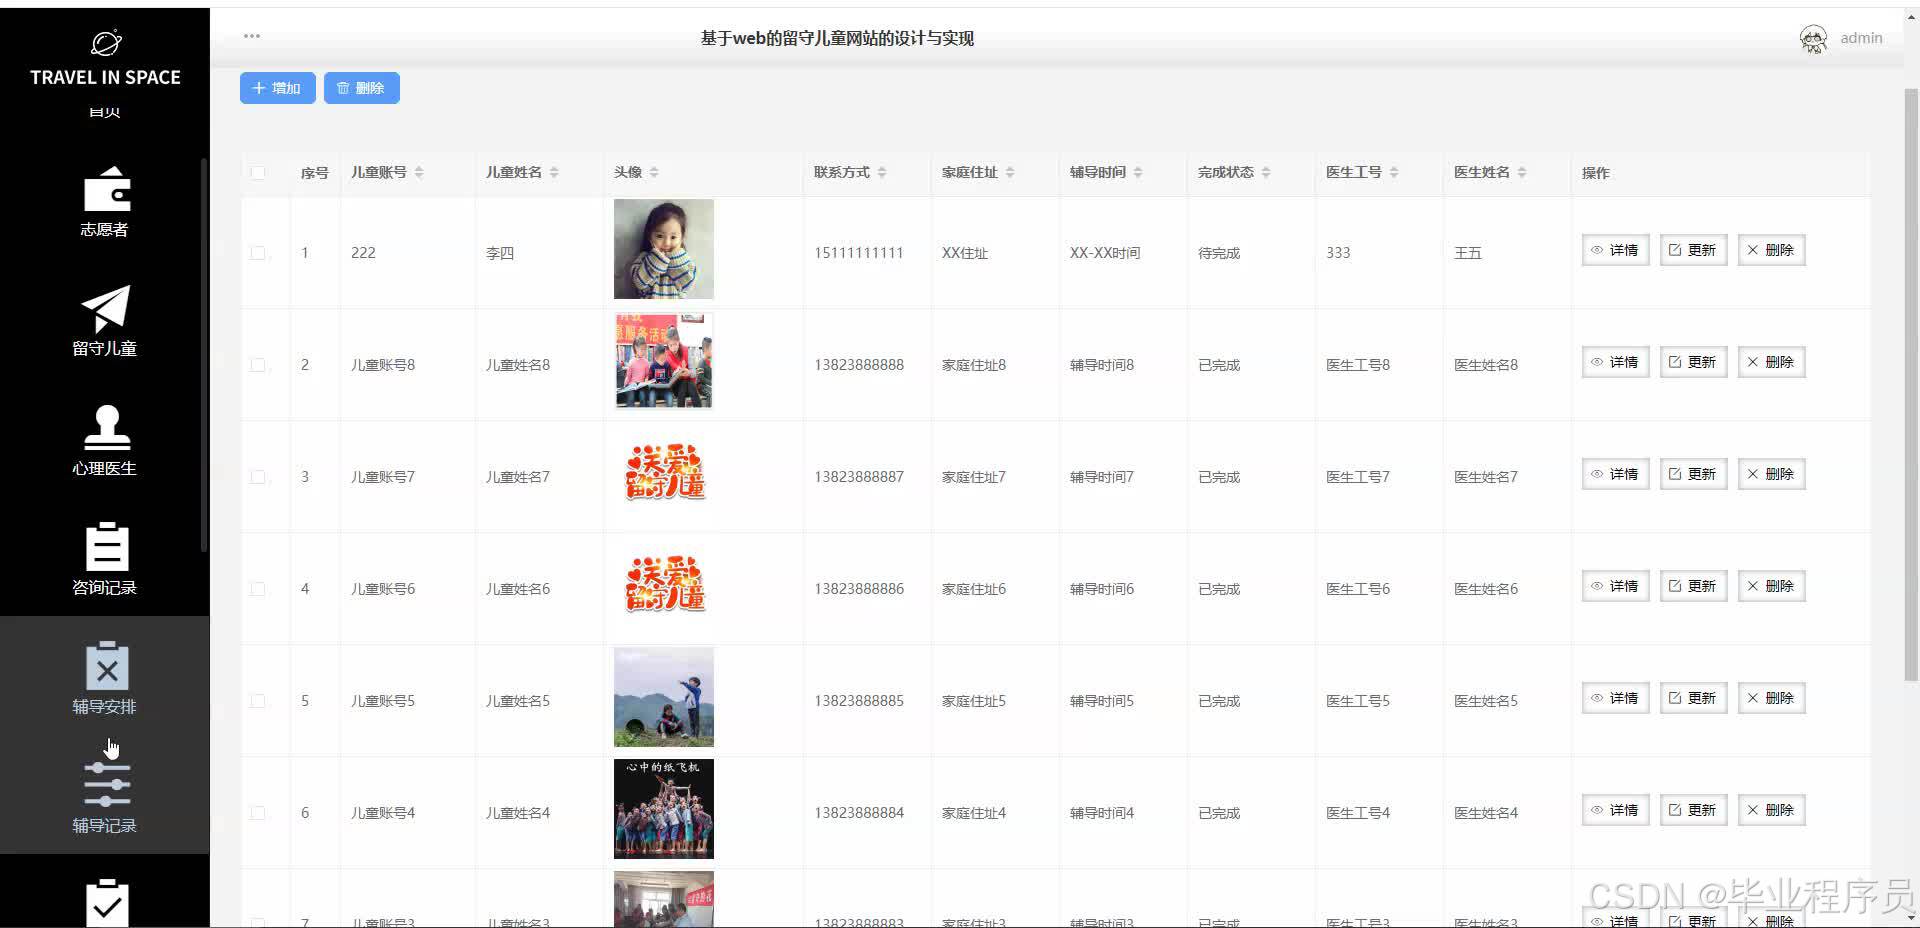Sort by 头像 column arrows
The height and width of the screenshot is (928, 1920).
(x=654, y=173)
